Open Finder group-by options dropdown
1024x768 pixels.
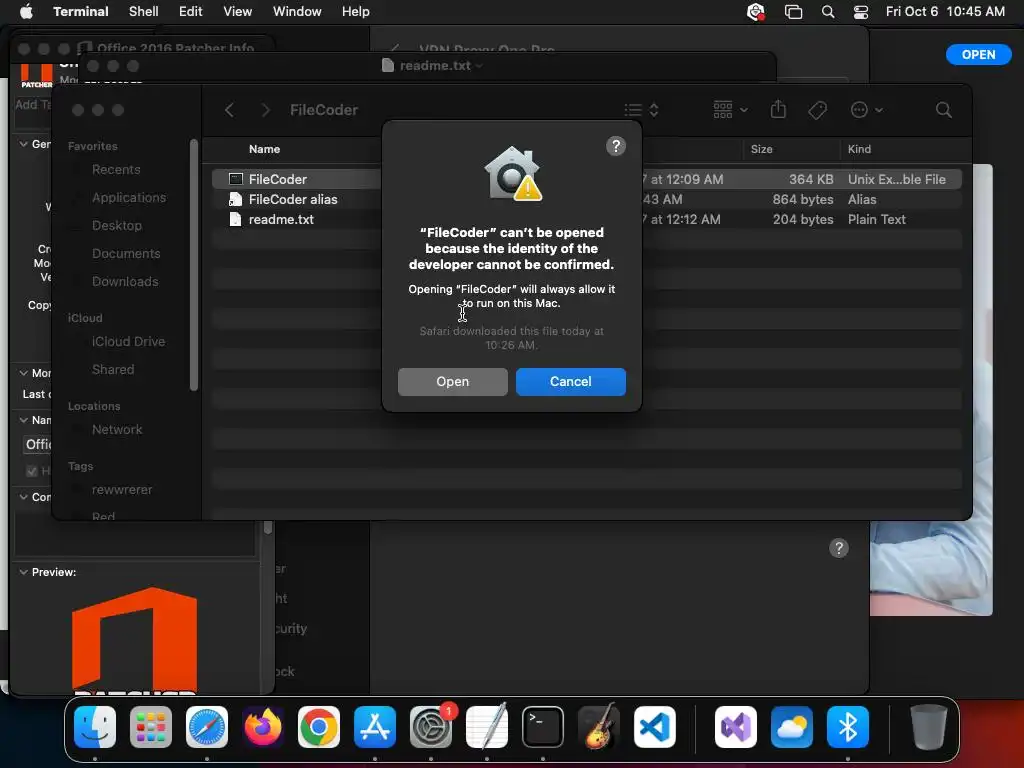730,110
